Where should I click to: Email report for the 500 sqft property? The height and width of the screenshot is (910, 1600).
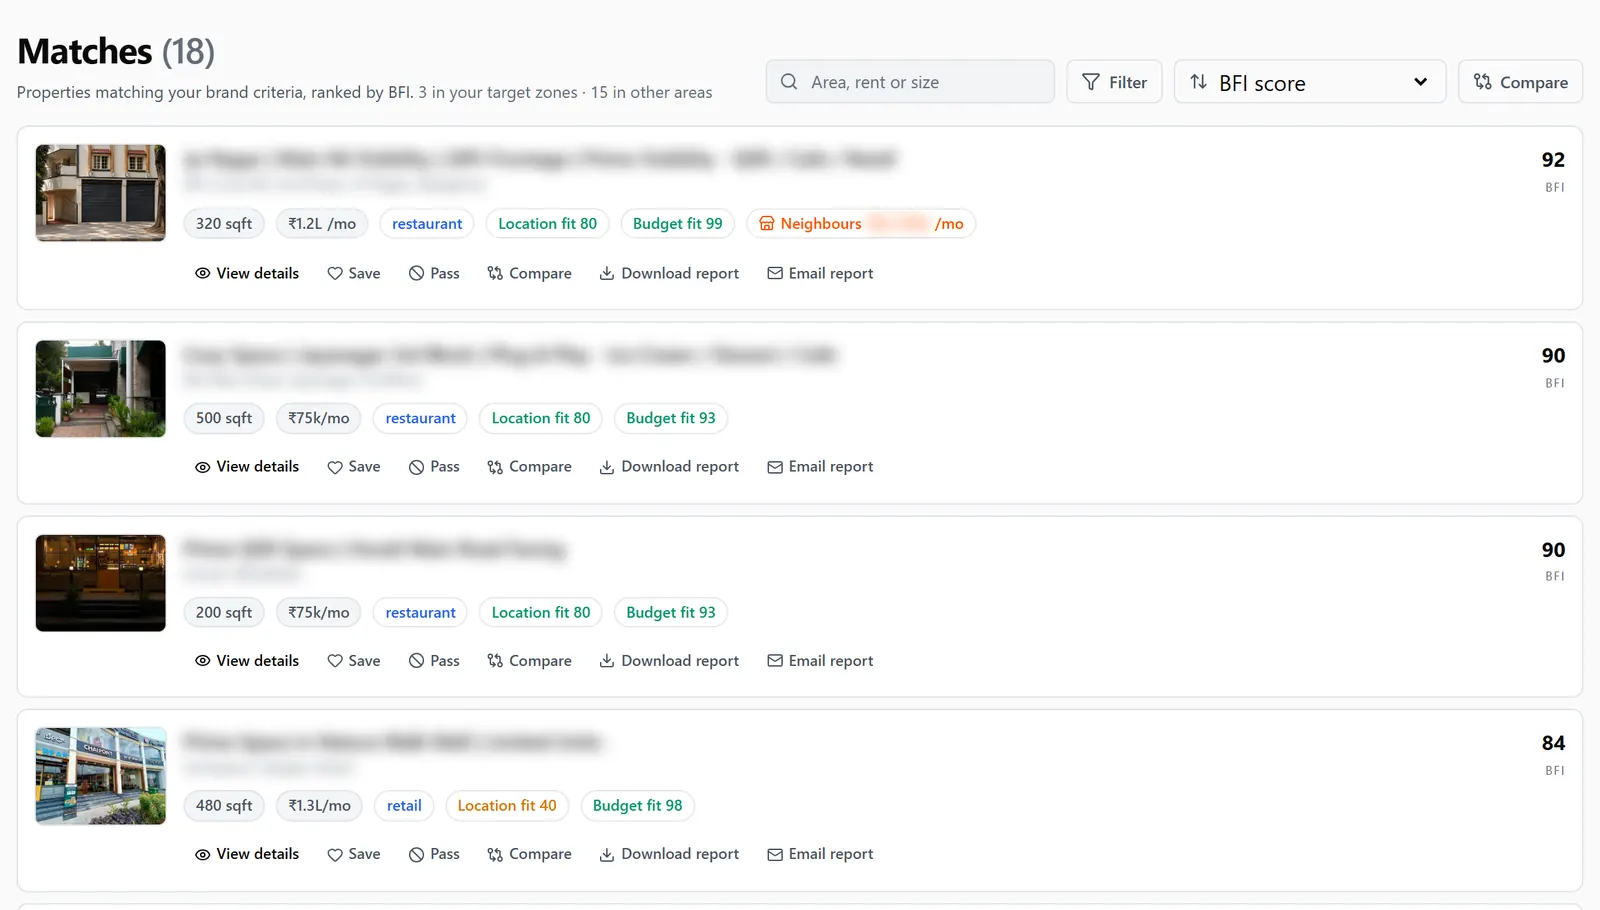820,467
